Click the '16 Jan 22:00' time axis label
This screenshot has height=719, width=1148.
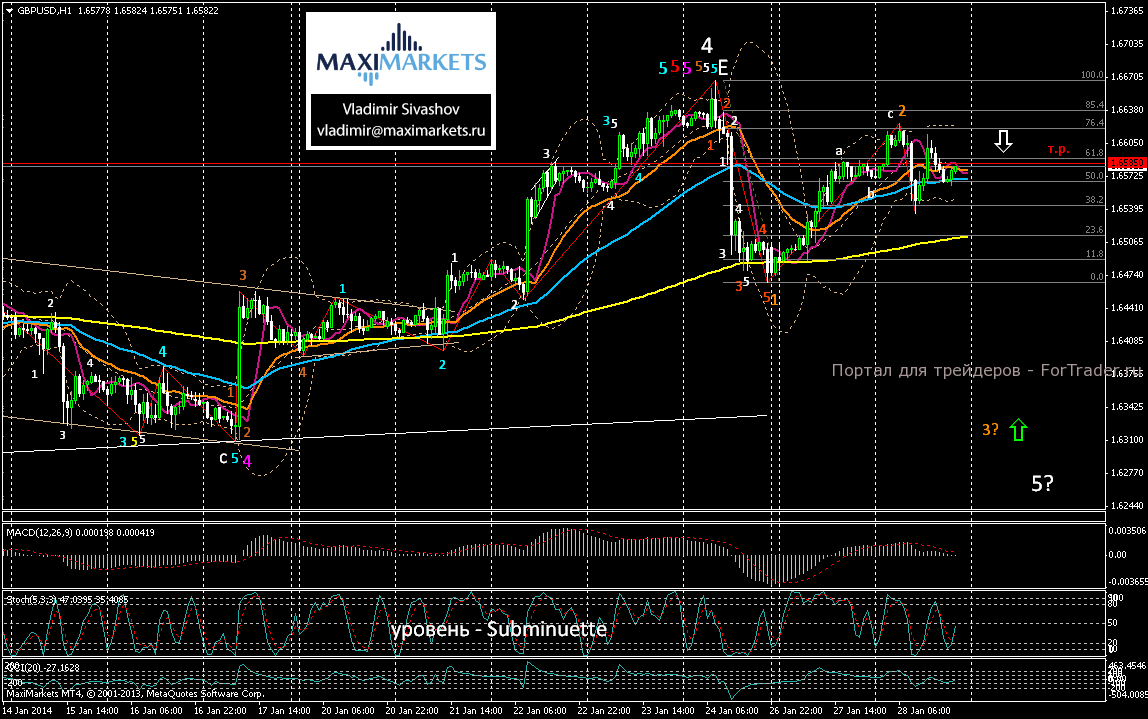pyautogui.click(x=220, y=710)
